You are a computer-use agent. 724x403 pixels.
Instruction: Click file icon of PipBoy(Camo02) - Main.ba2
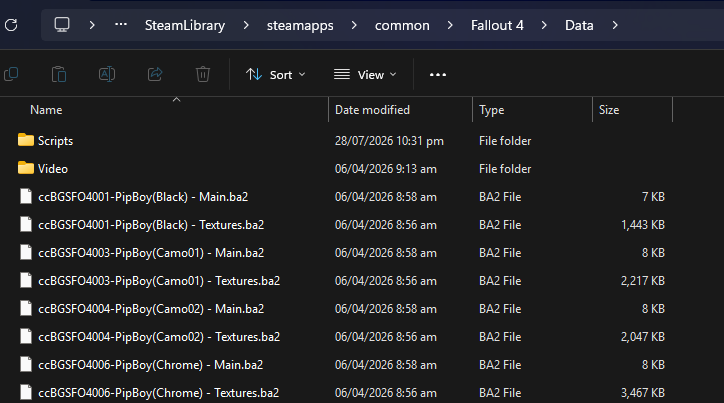click(x=26, y=308)
